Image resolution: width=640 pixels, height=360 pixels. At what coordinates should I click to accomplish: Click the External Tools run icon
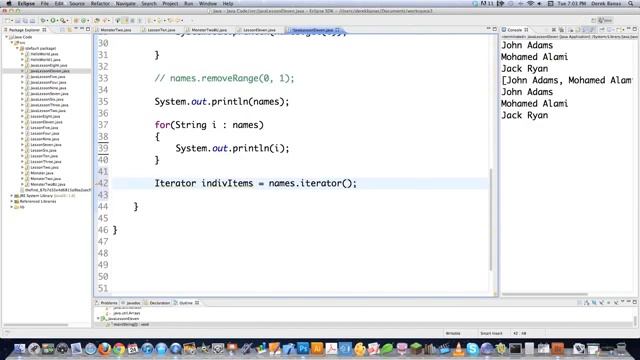click(63, 20)
